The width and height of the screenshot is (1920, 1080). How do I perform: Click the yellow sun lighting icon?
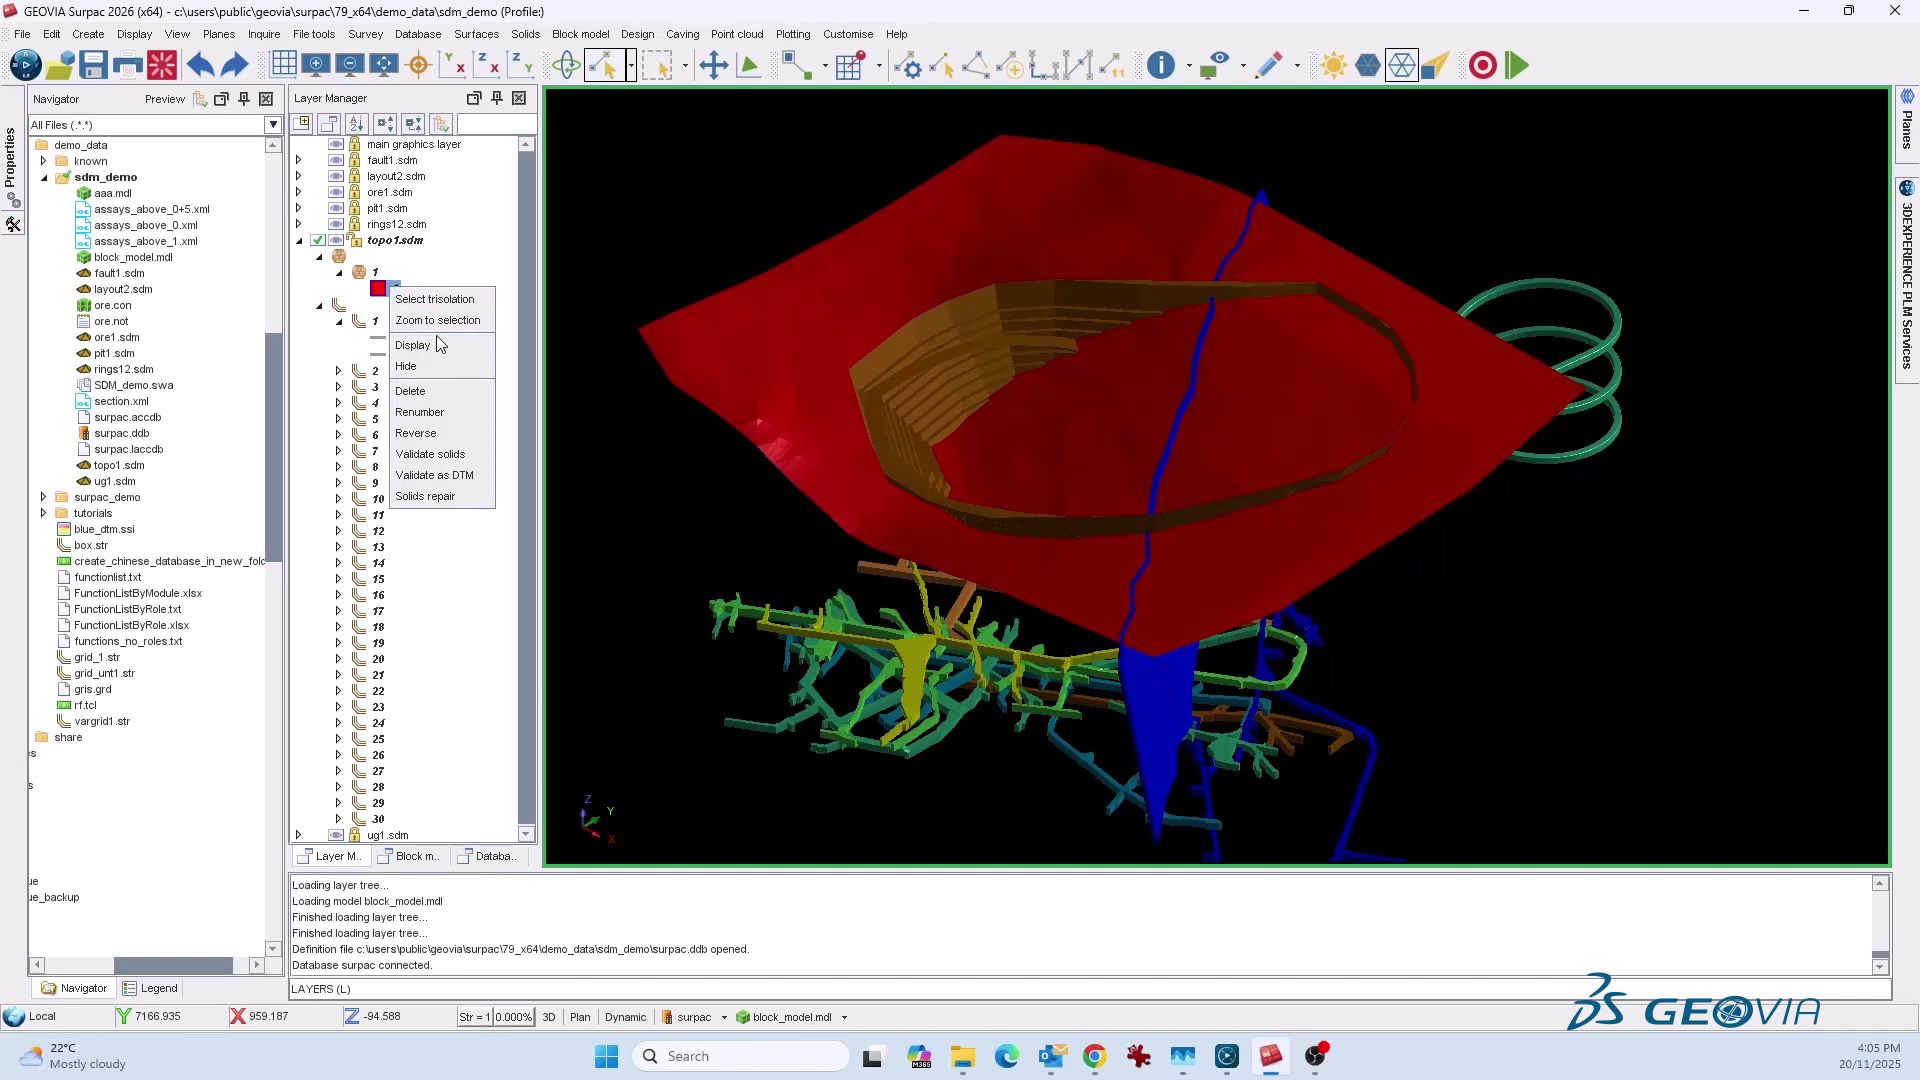(x=1334, y=66)
